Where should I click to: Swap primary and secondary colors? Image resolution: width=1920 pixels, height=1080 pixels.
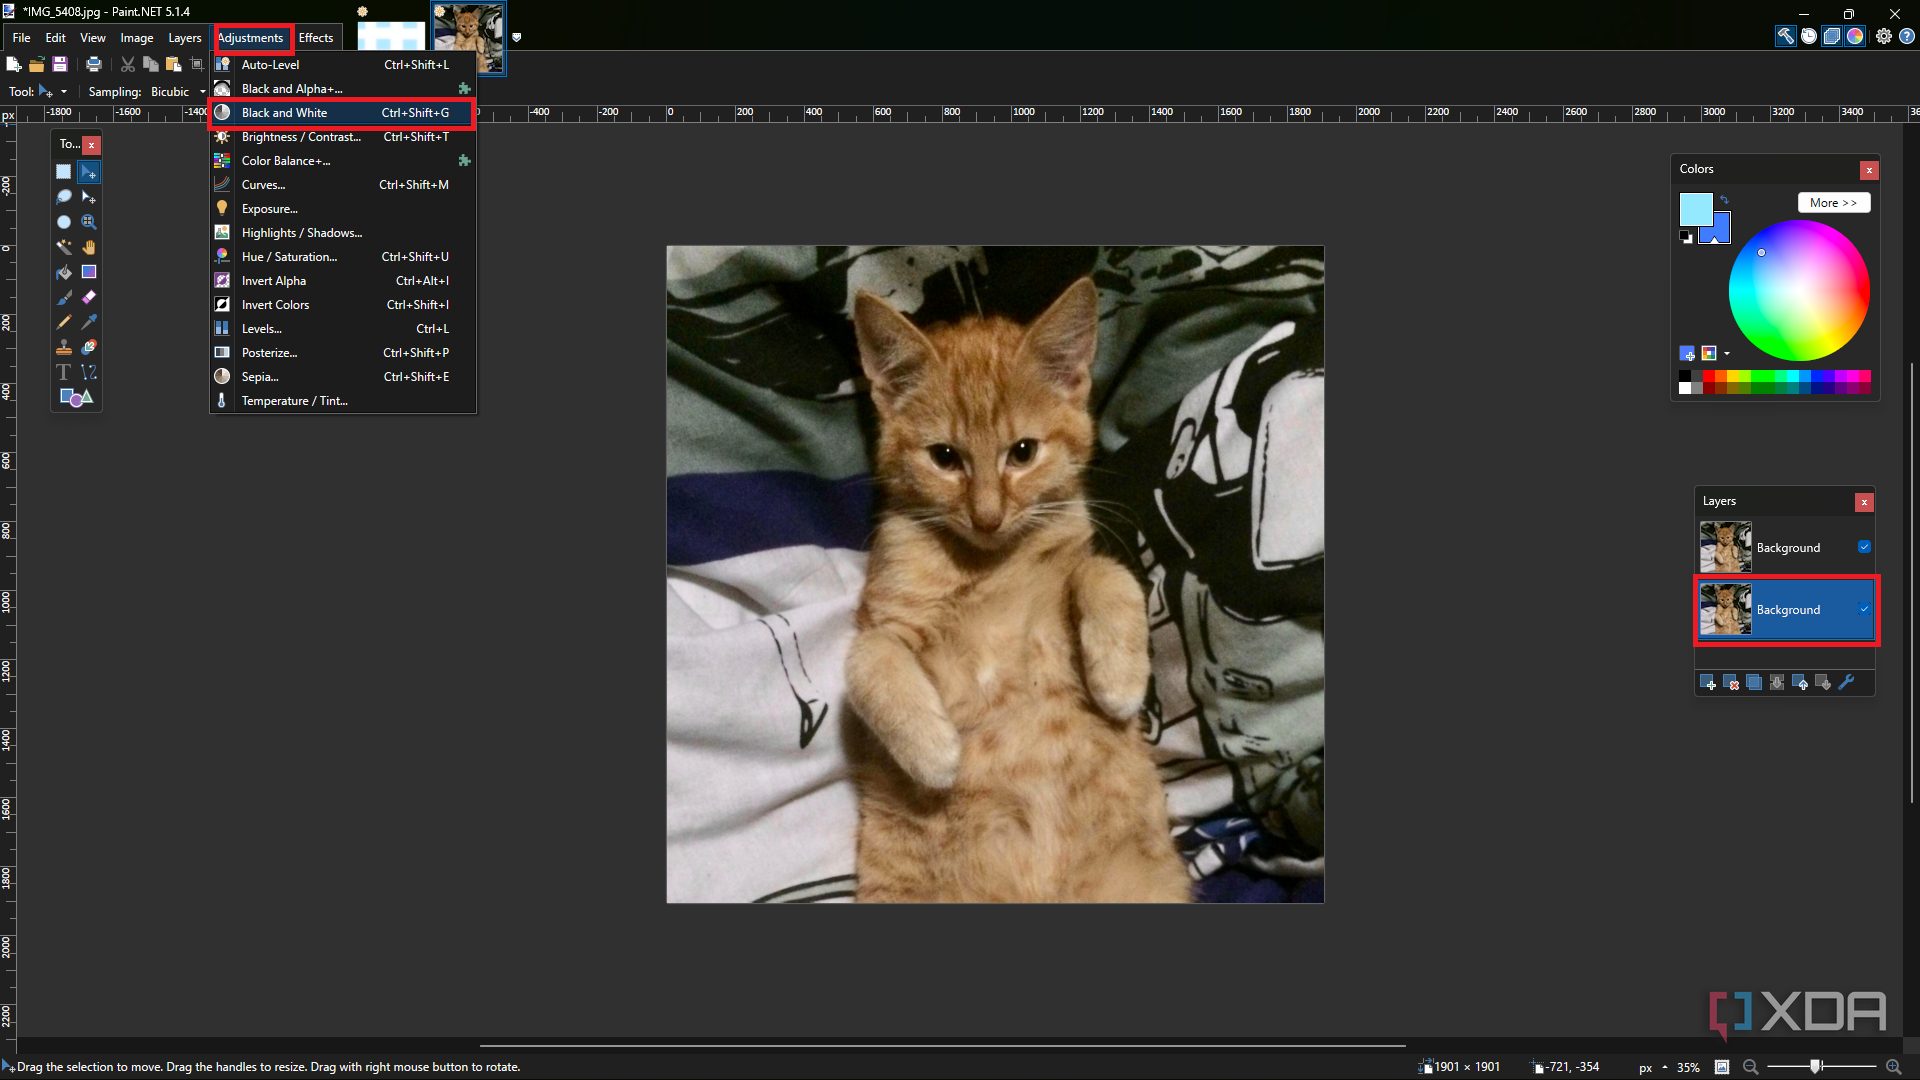click(1724, 200)
